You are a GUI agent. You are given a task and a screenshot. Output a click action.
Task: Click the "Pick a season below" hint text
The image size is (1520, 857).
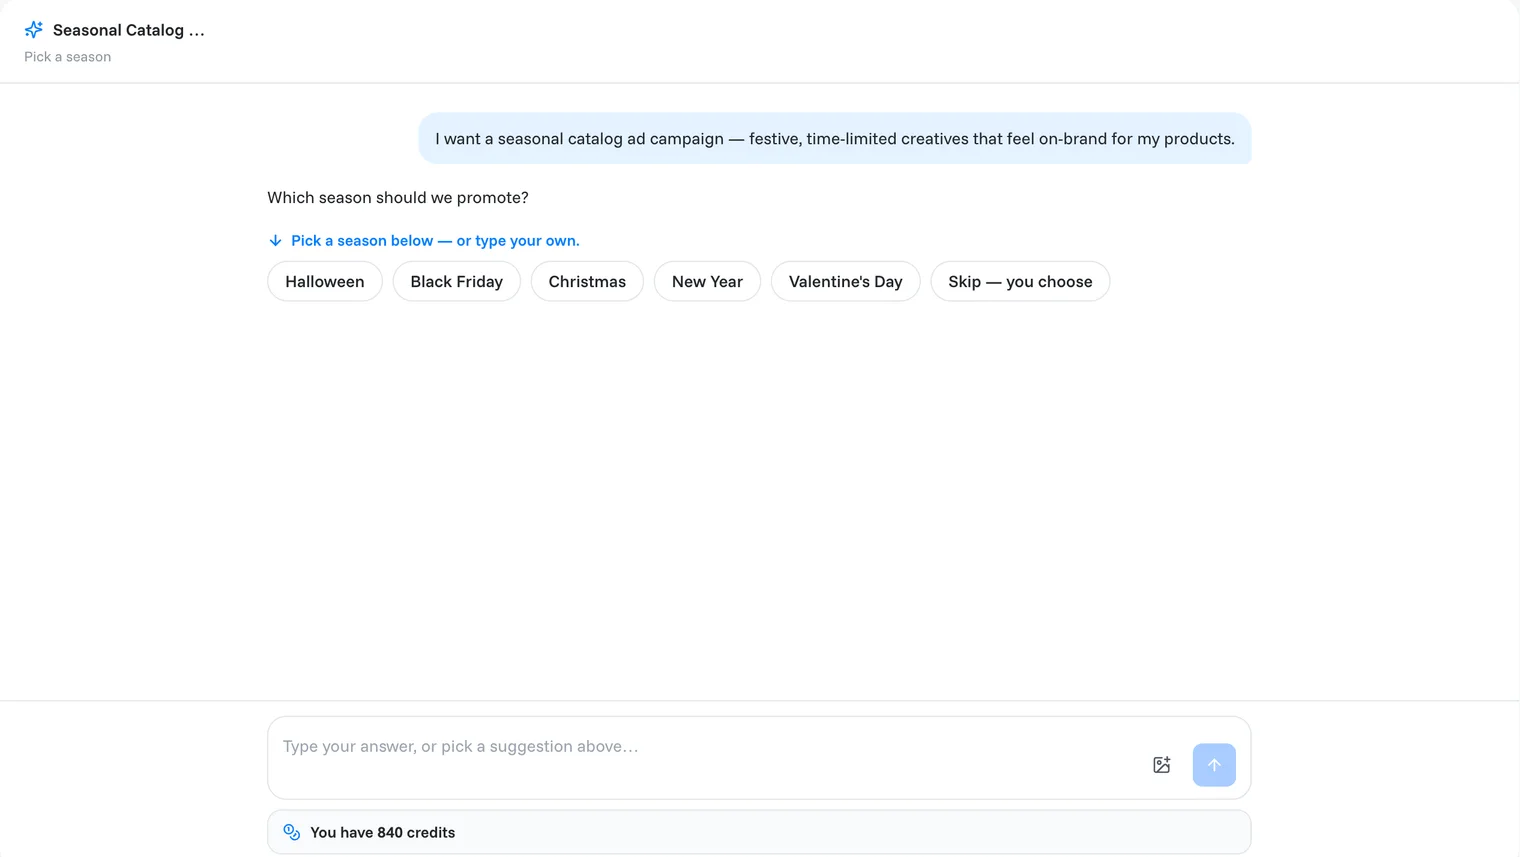click(435, 240)
